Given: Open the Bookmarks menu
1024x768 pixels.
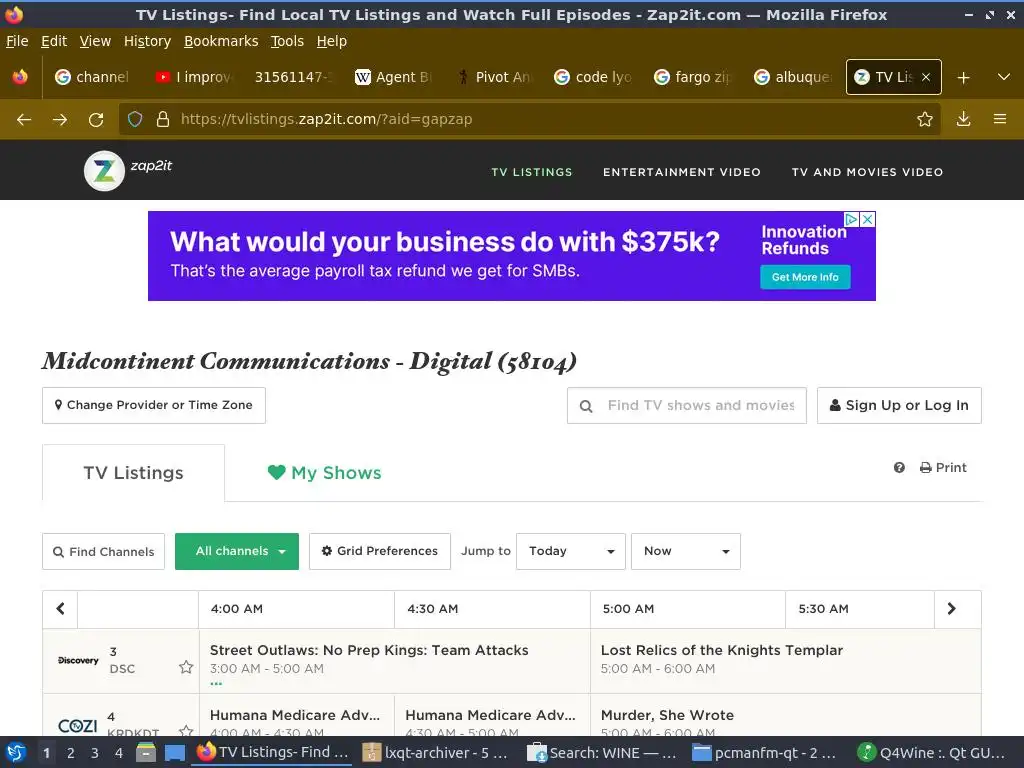Looking at the screenshot, I should tap(221, 41).
